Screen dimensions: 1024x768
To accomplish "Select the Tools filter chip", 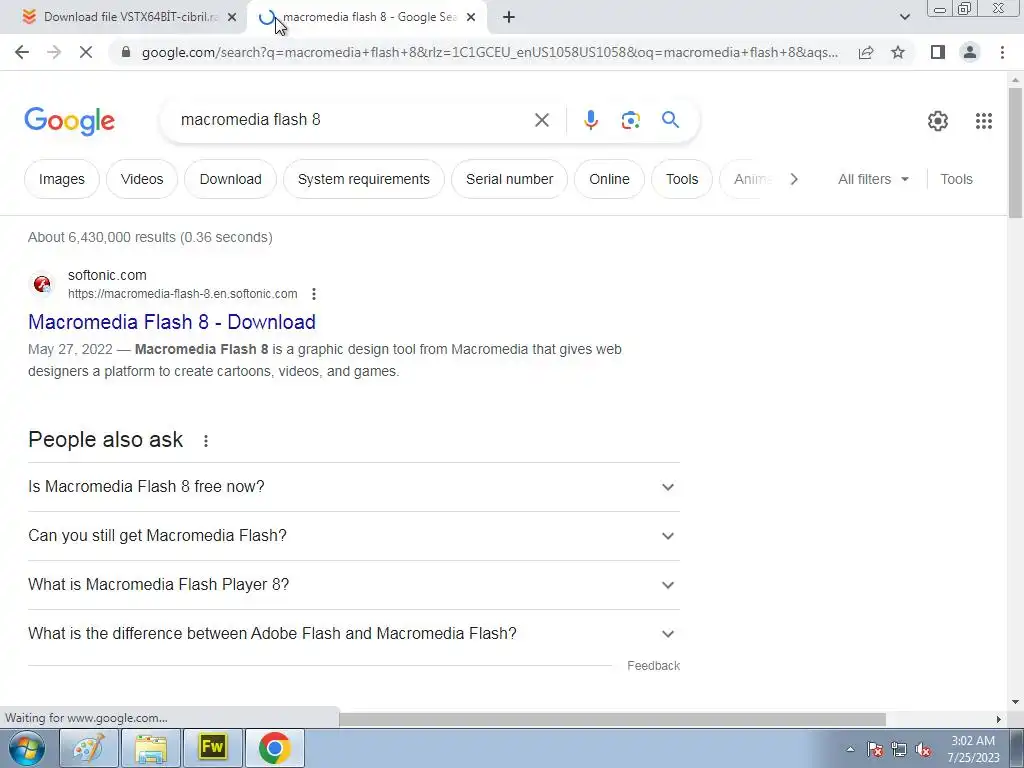I will click(682, 179).
